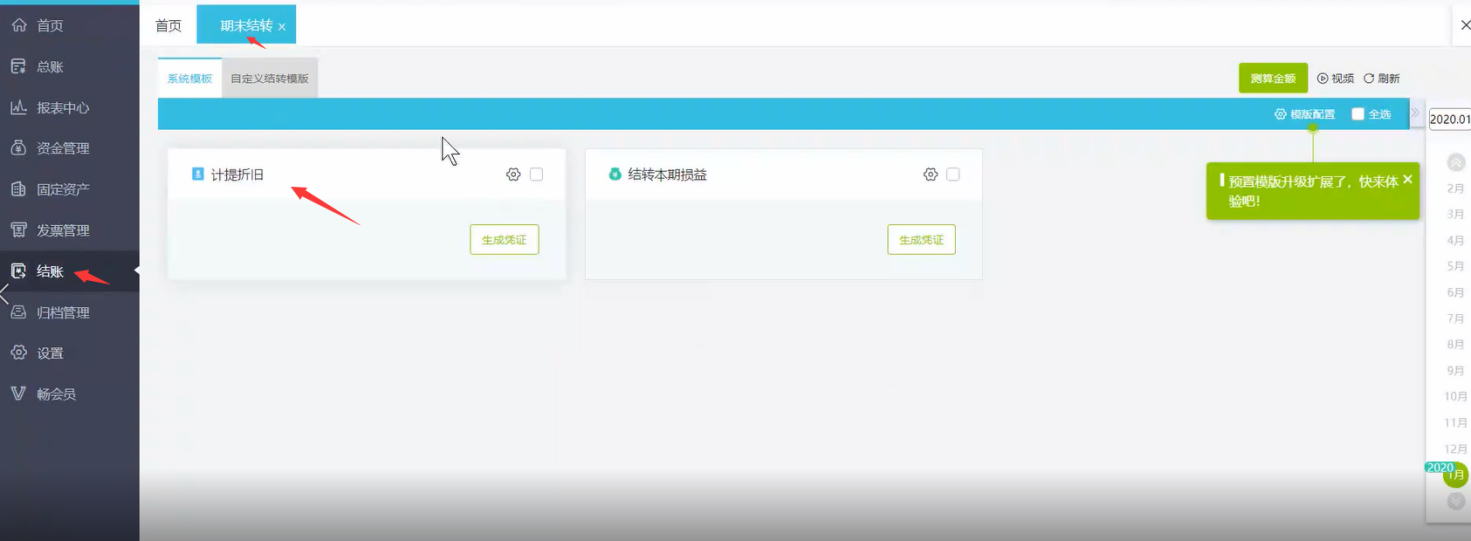The width and height of the screenshot is (1471, 541).
Task: Click the 2020.01 period field
Action: pyautogui.click(x=1450, y=119)
